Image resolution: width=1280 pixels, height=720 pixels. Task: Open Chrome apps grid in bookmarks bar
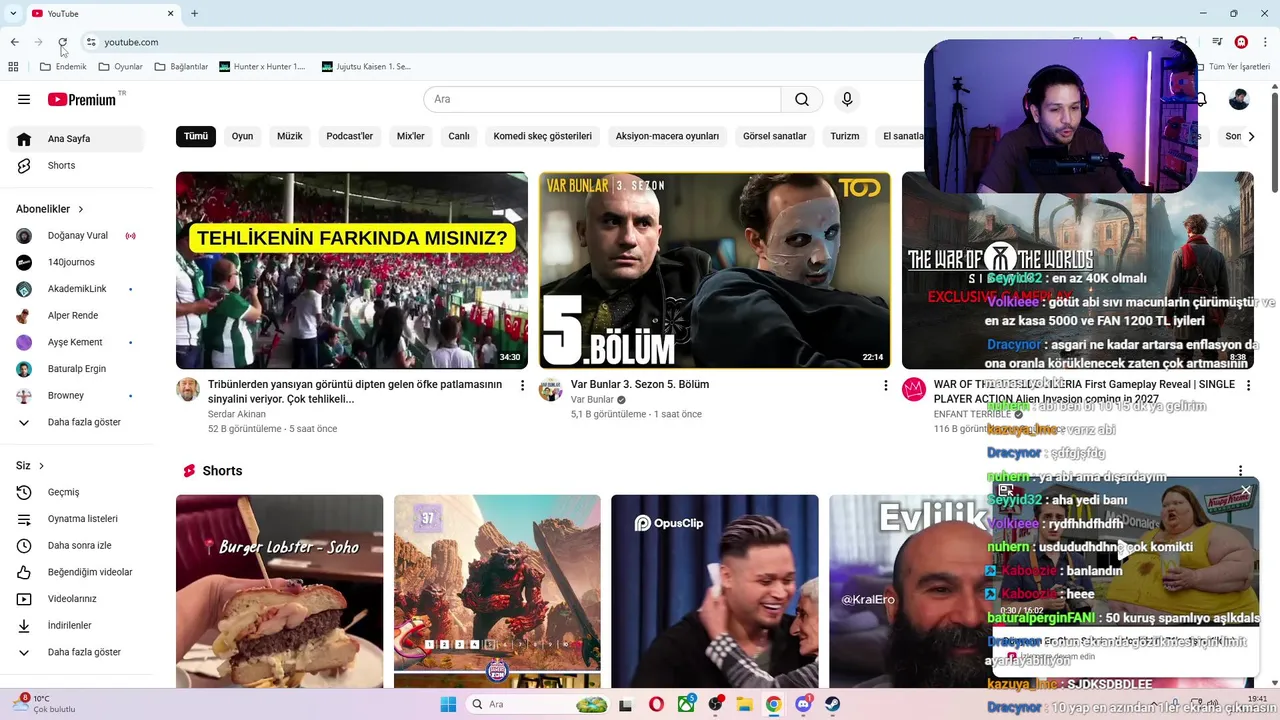click(x=13, y=67)
